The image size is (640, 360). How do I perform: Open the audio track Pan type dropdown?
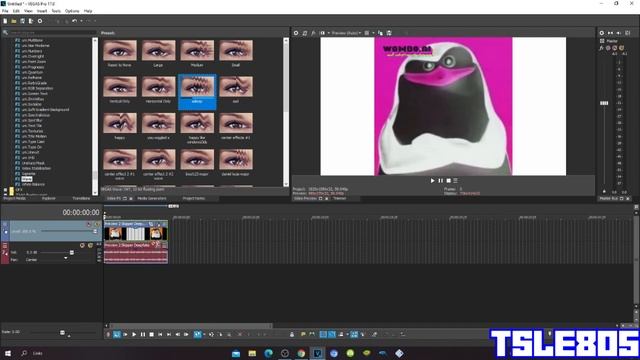click(66, 259)
